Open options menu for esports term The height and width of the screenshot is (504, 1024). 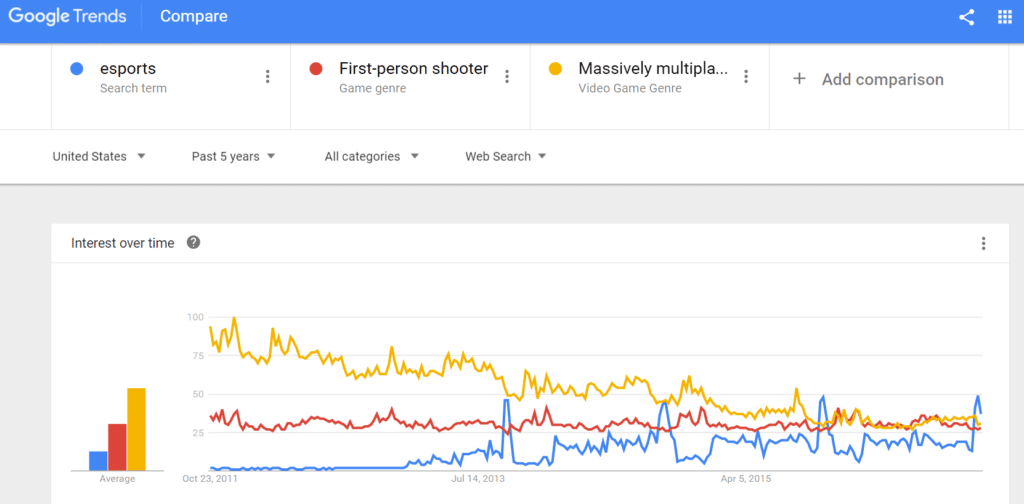tap(267, 77)
